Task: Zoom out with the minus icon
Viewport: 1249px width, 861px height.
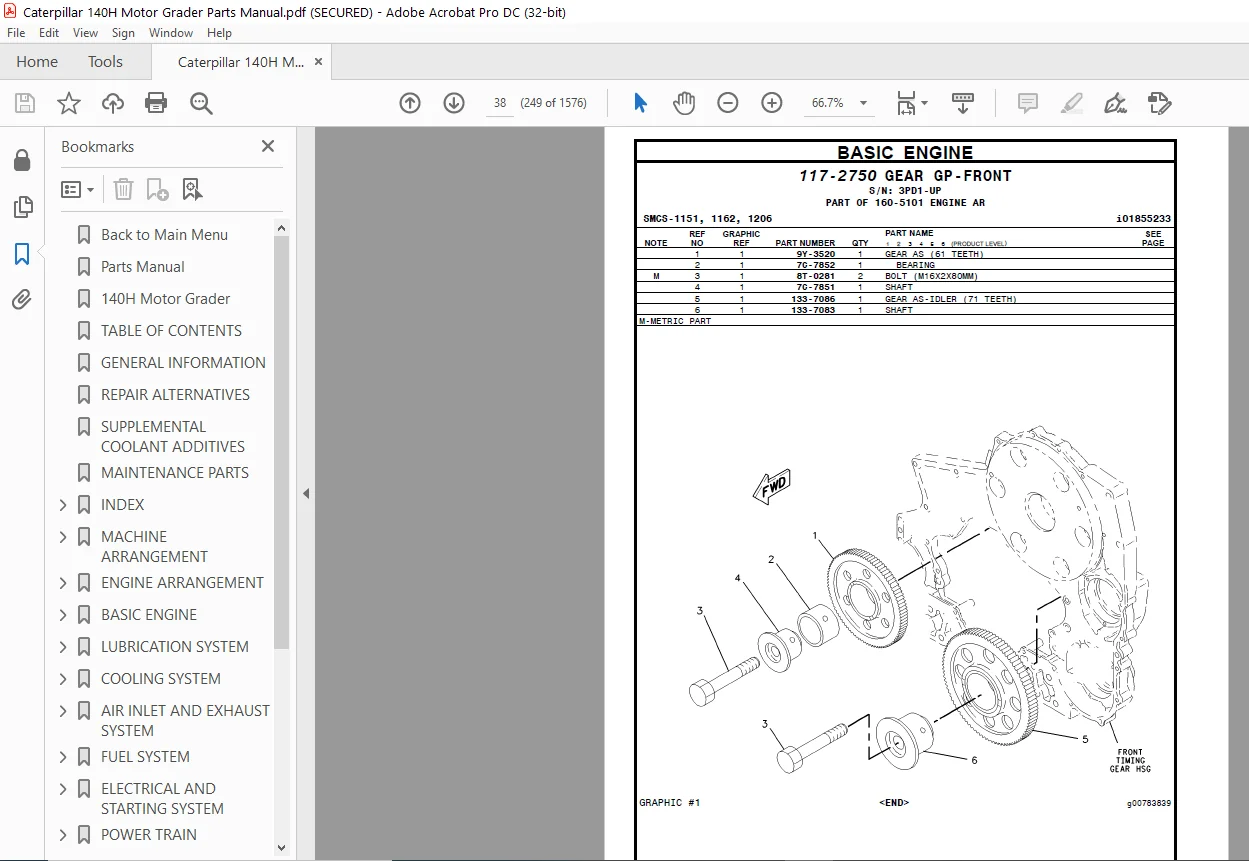Action: coord(728,103)
